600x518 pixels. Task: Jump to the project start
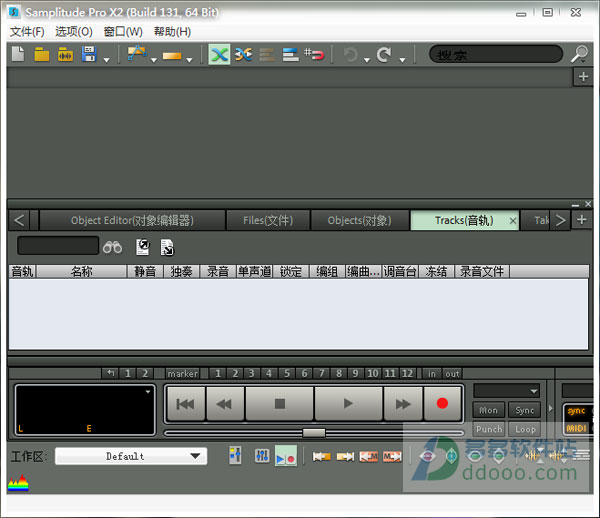click(186, 404)
